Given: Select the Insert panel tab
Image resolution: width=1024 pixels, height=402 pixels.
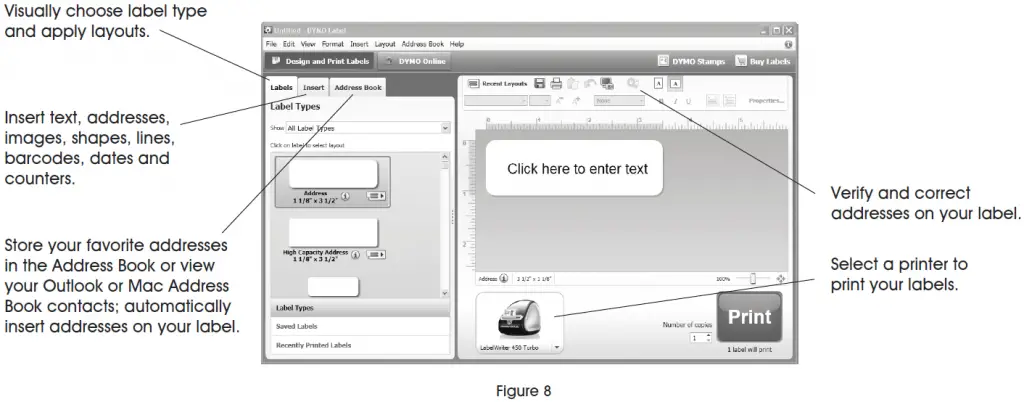Looking at the screenshot, I should click(x=313, y=87).
